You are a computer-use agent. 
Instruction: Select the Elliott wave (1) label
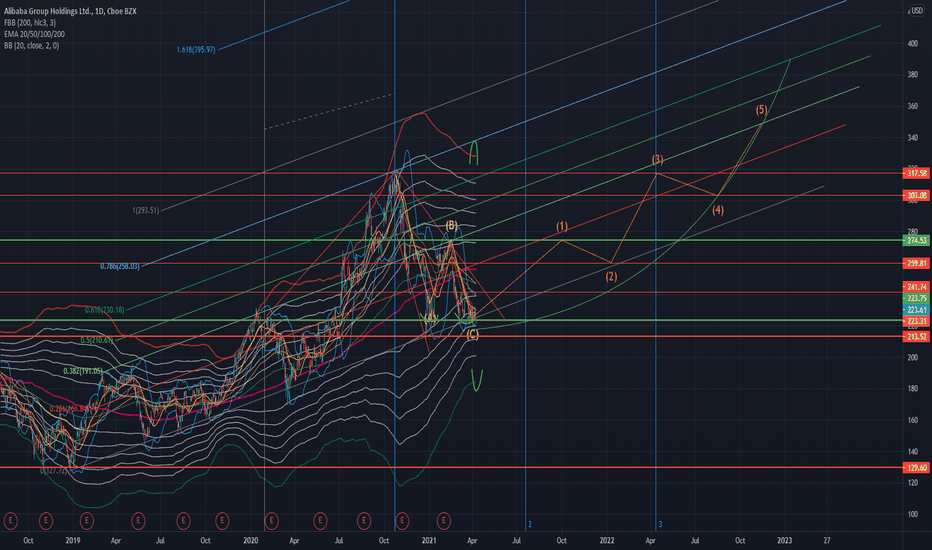click(562, 226)
